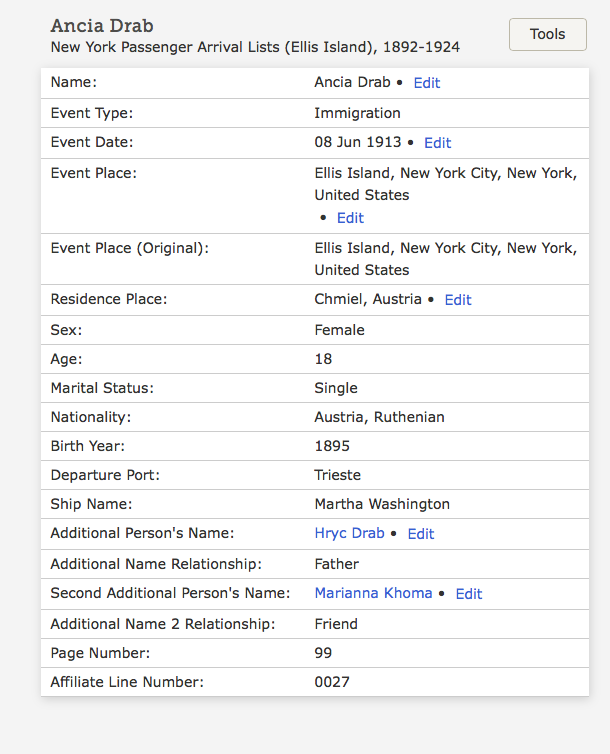Click the Page Number value 99

323,653
